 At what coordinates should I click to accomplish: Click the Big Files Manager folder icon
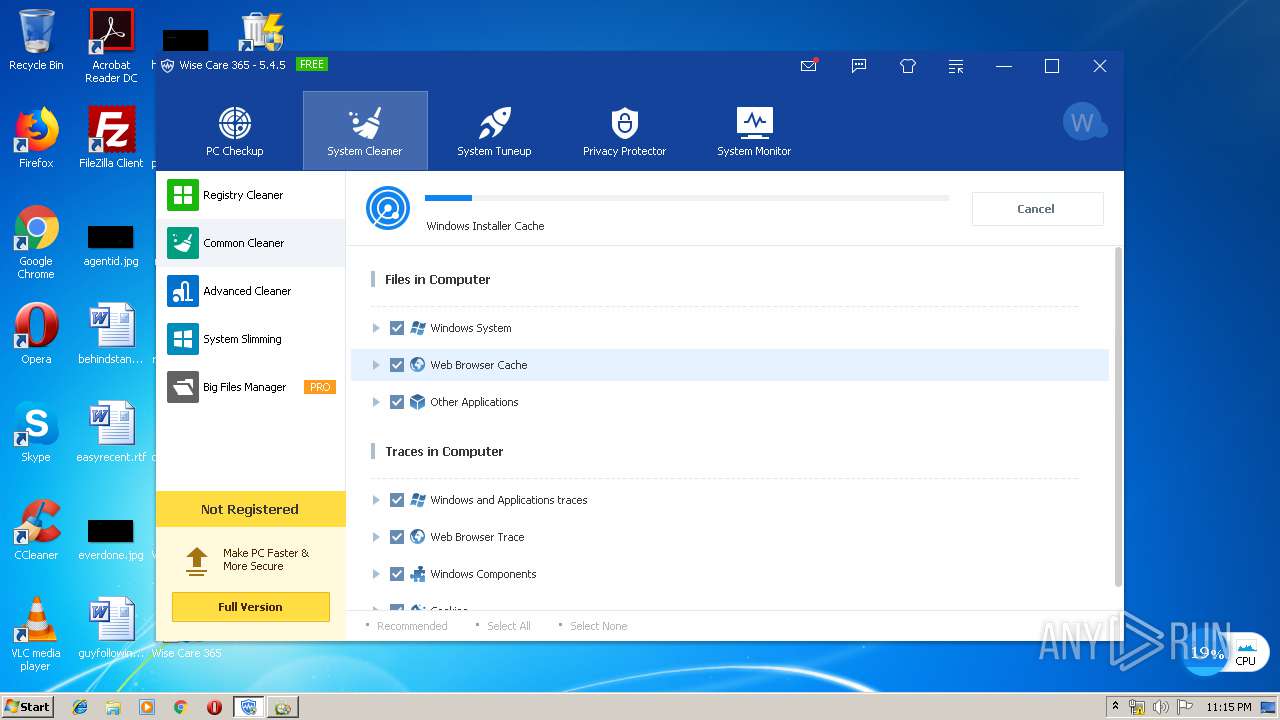click(x=183, y=387)
